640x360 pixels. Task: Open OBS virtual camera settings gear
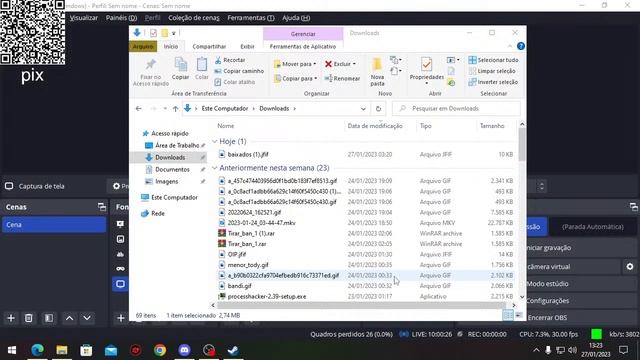pos(630,267)
